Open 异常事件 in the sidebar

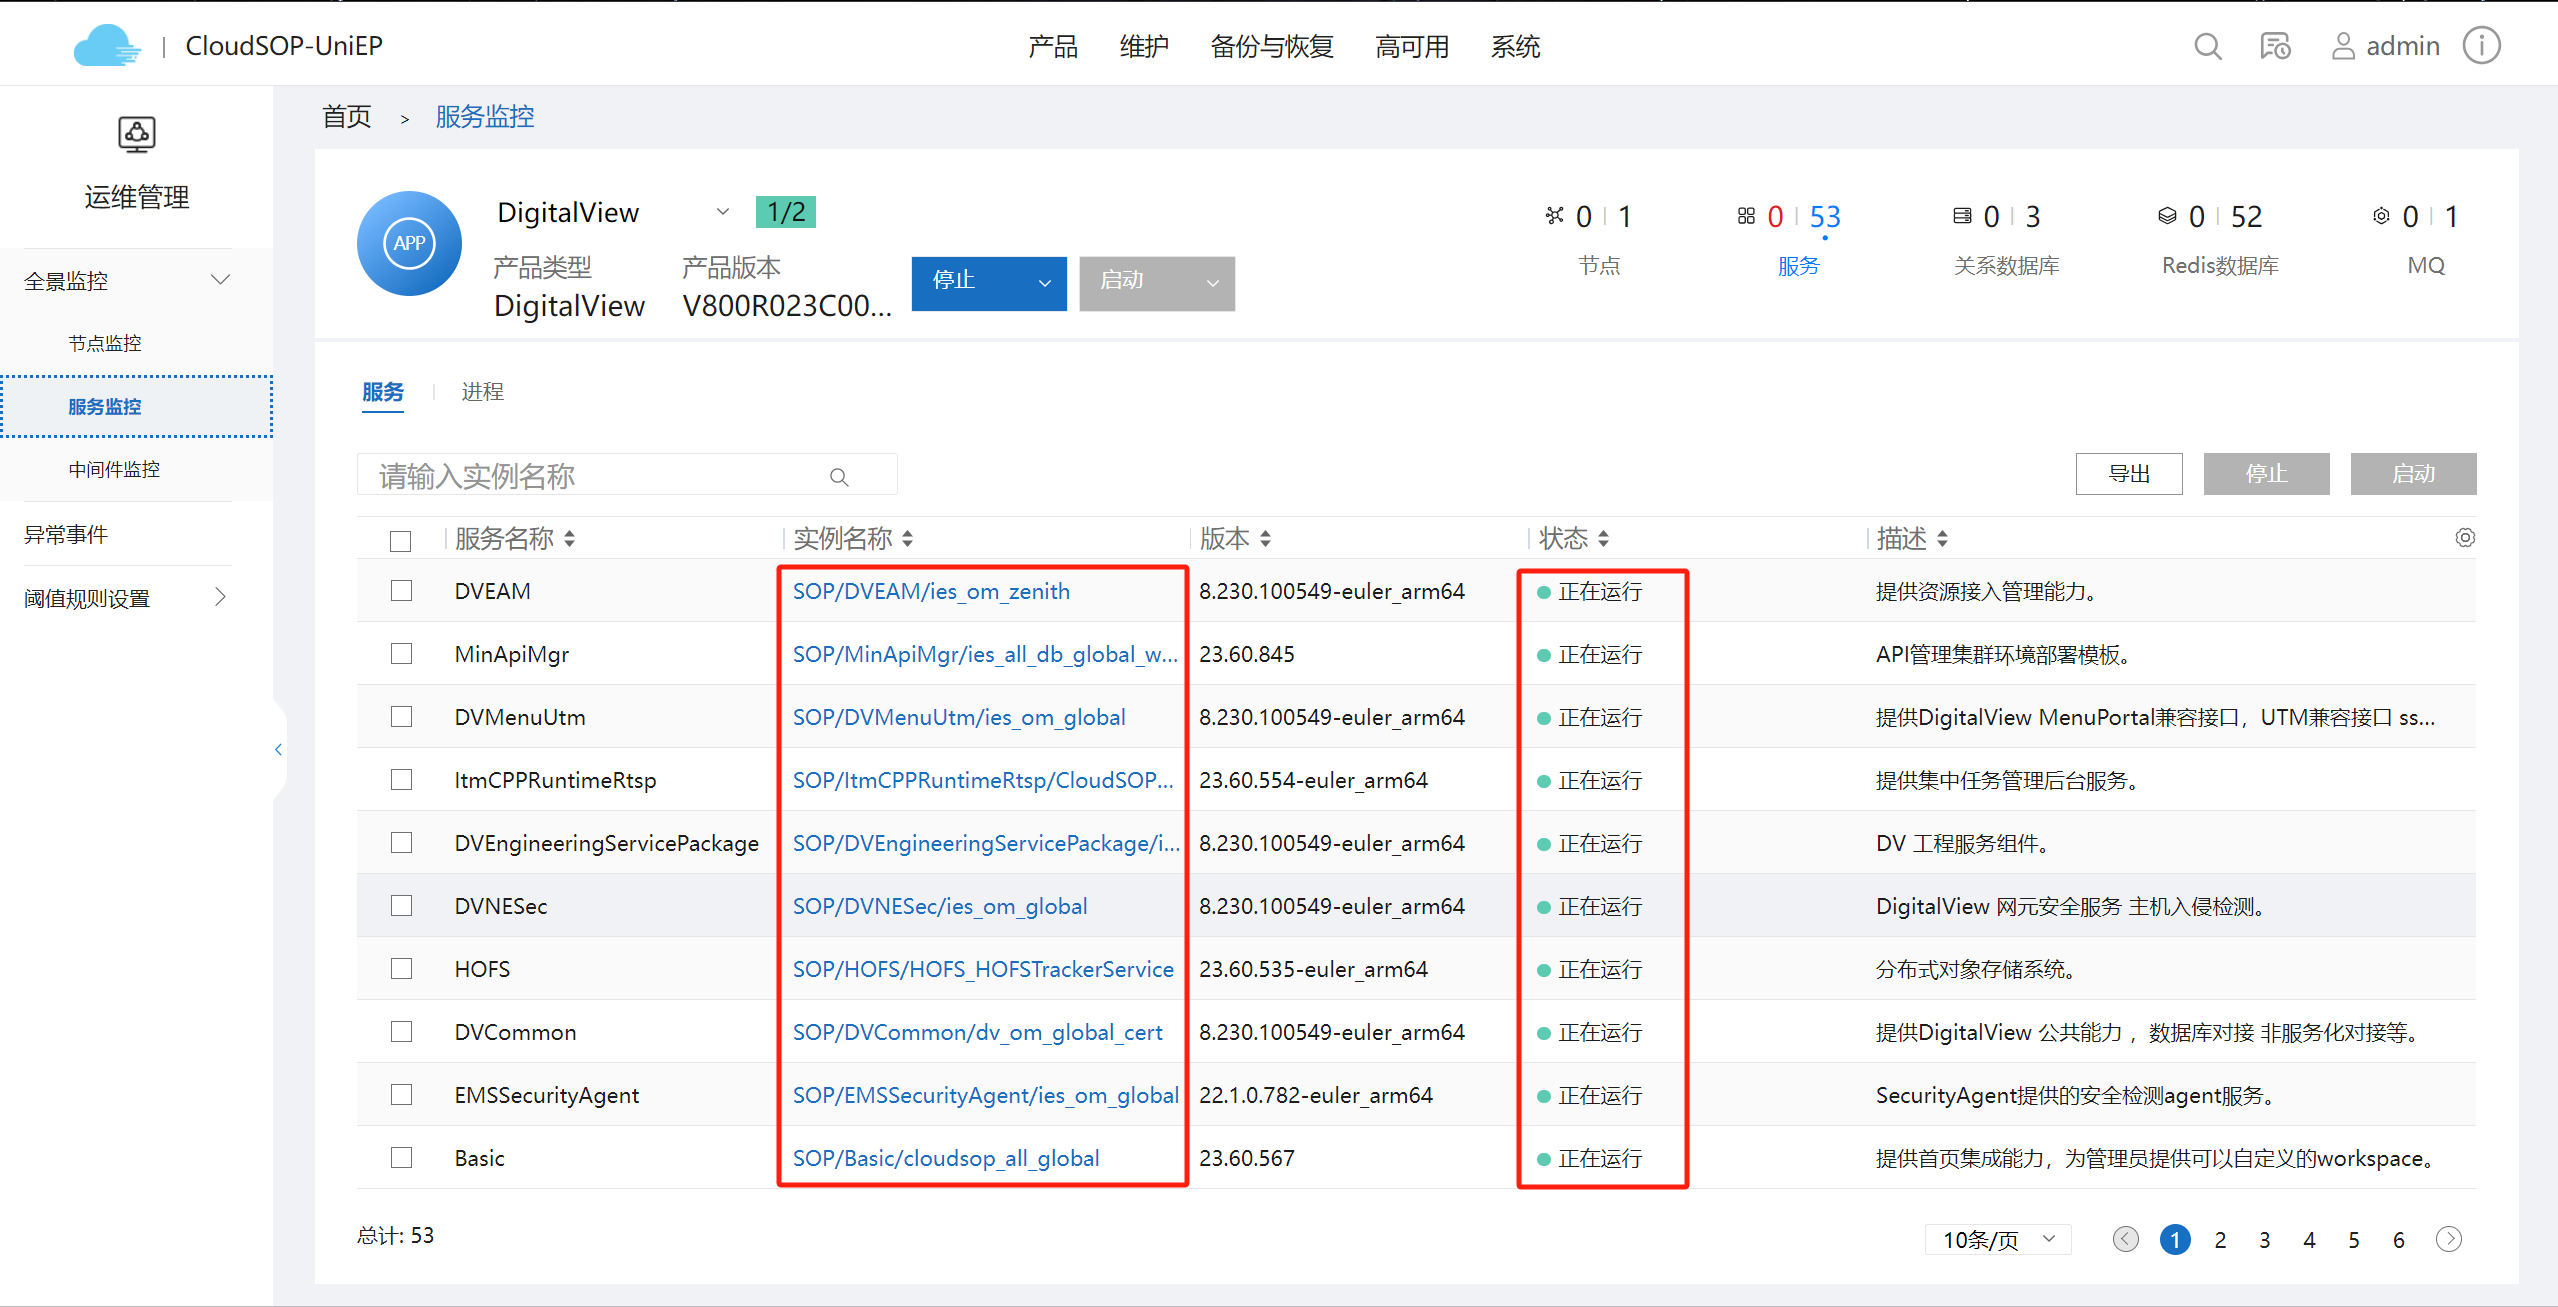[x=66, y=534]
